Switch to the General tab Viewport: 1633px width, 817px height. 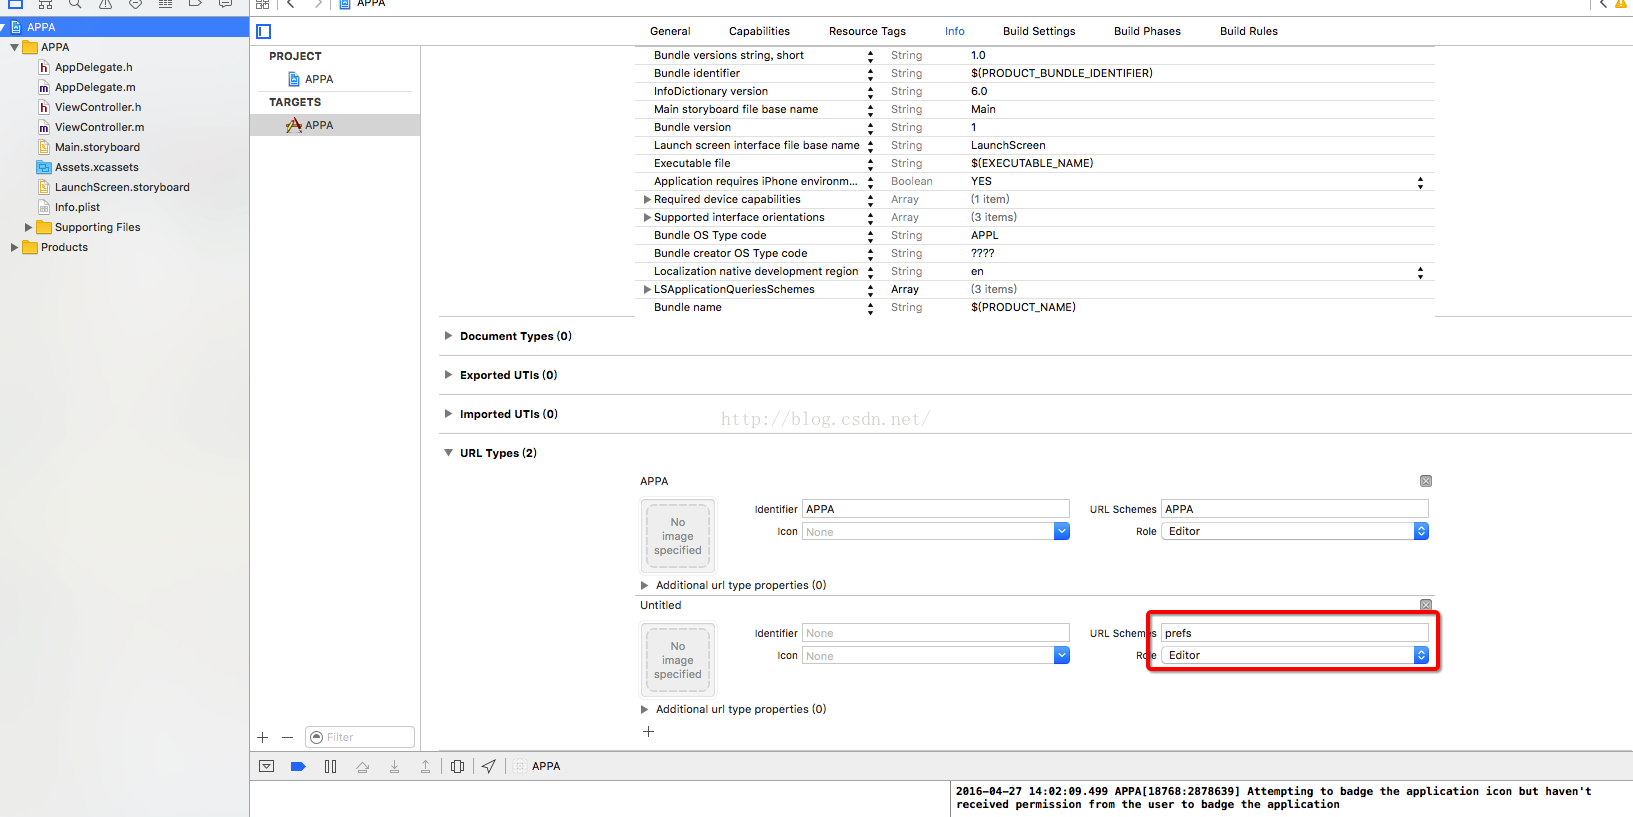point(670,31)
